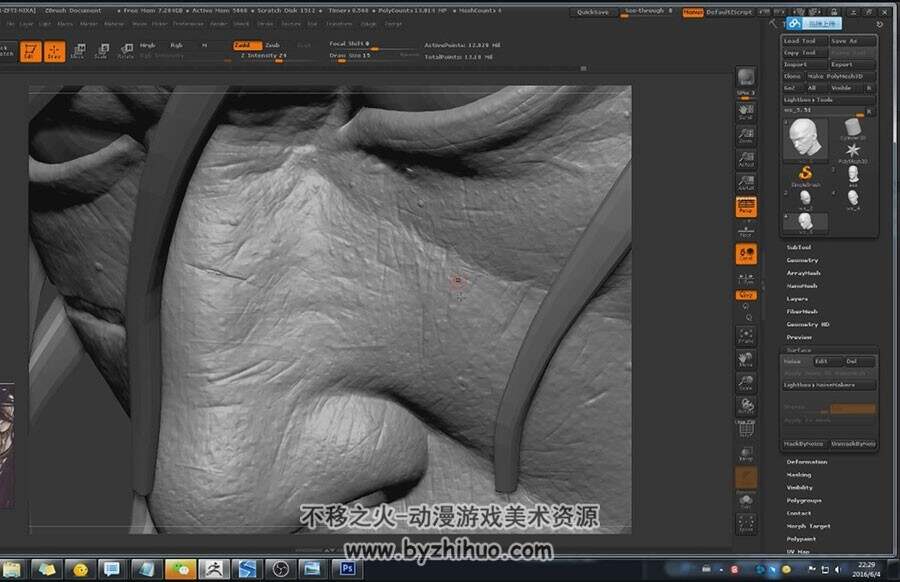Screen dimensions: 900x582
Task: Select the SimpleBrush tool thumbnail
Action: coord(805,175)
